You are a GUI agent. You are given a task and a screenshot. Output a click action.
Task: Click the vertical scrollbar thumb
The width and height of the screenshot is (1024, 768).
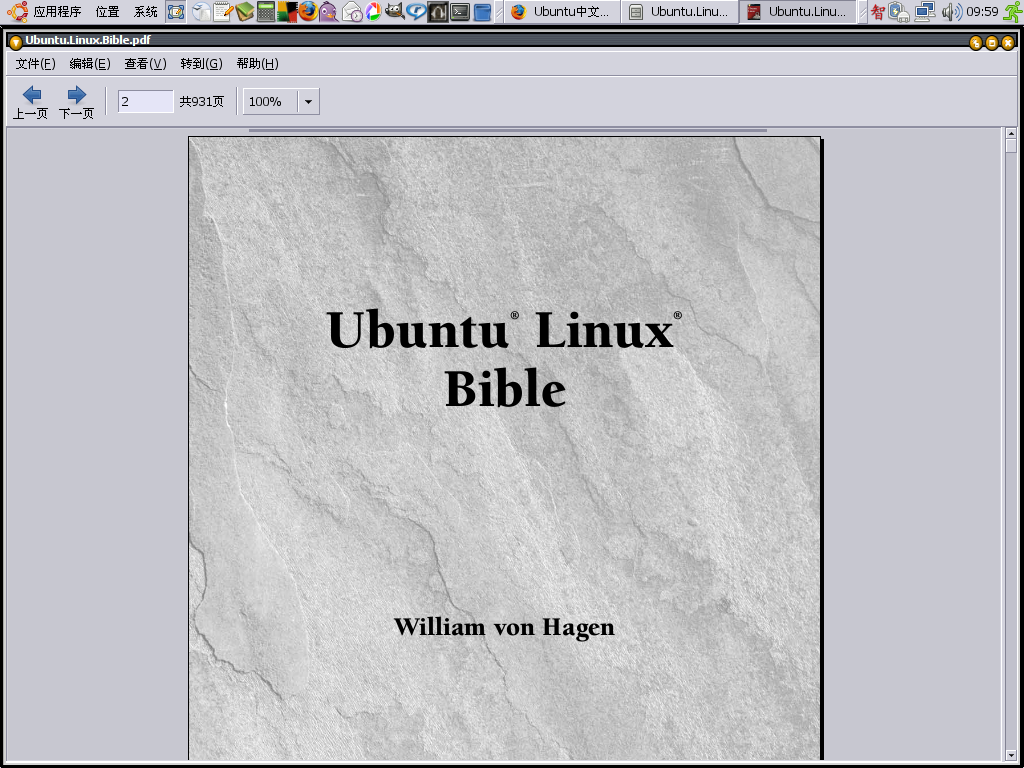coord(1011,146)
